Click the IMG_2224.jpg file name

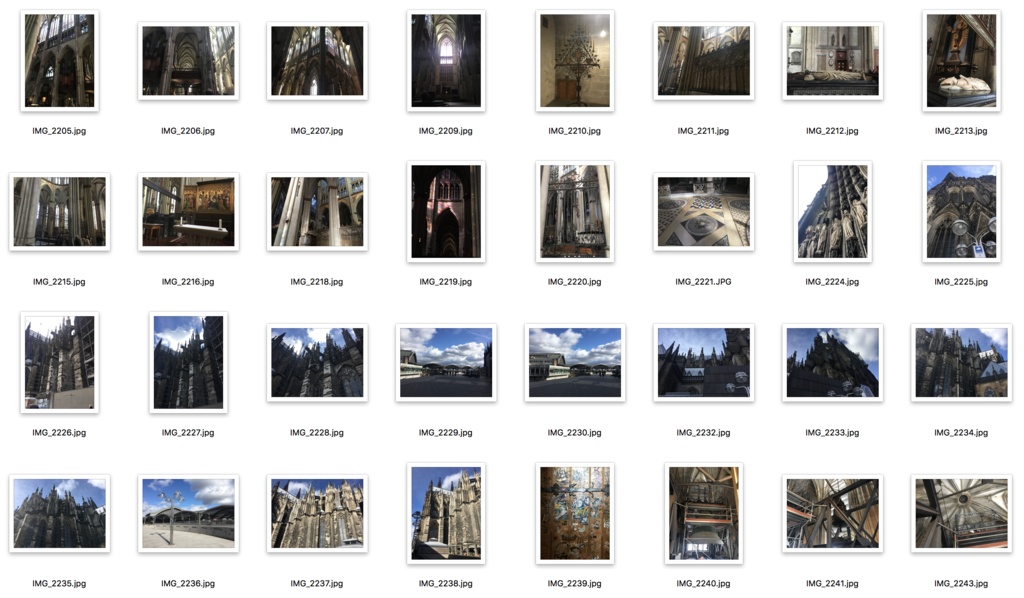tap(833, 281)
